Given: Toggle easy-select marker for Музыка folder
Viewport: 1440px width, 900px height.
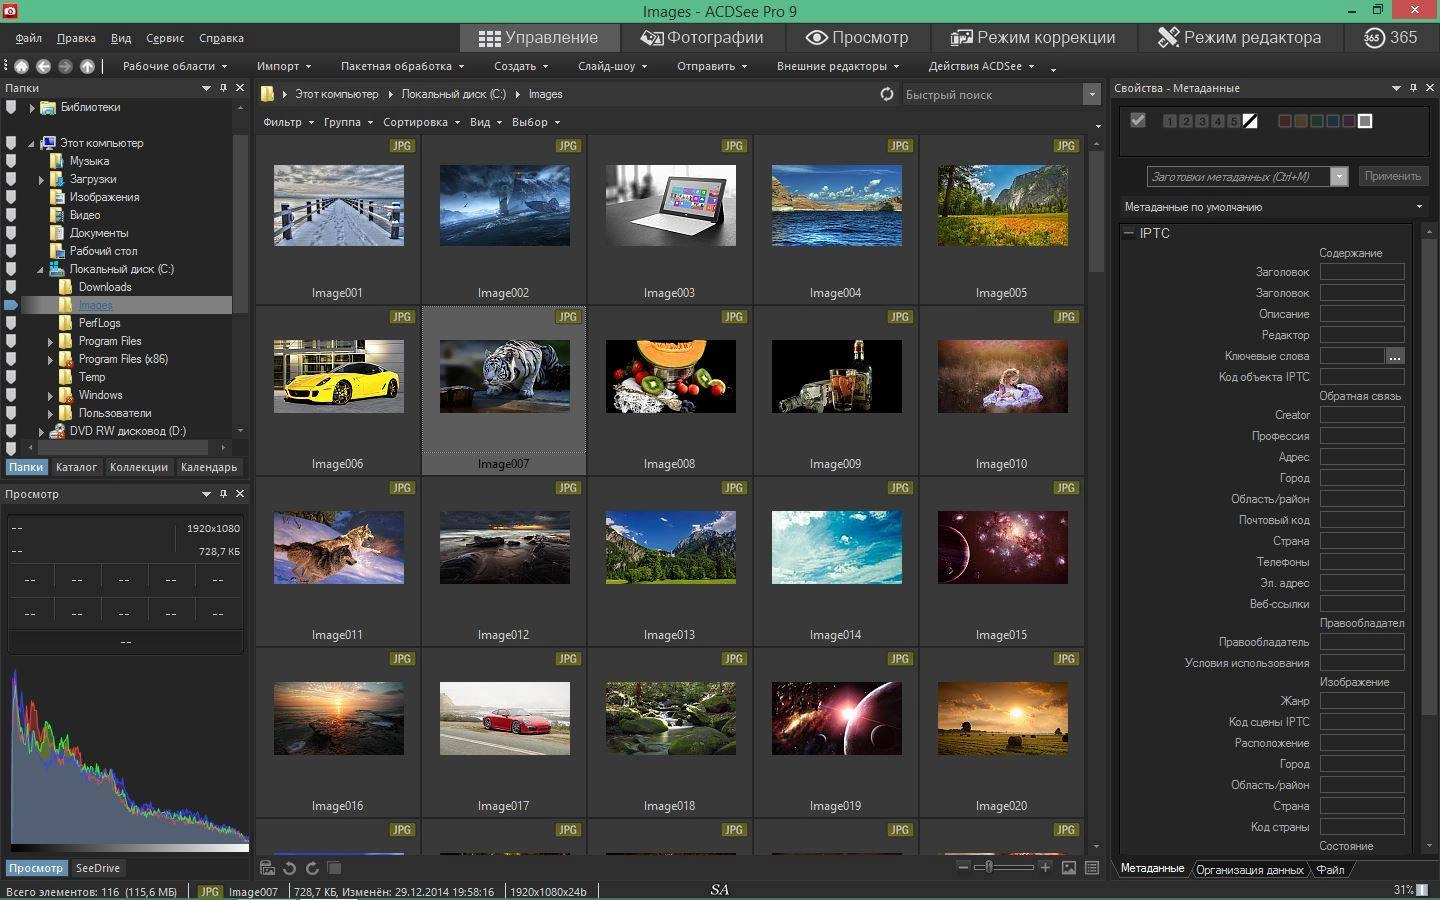Looking at the screenshot, I should click(11, 161).
